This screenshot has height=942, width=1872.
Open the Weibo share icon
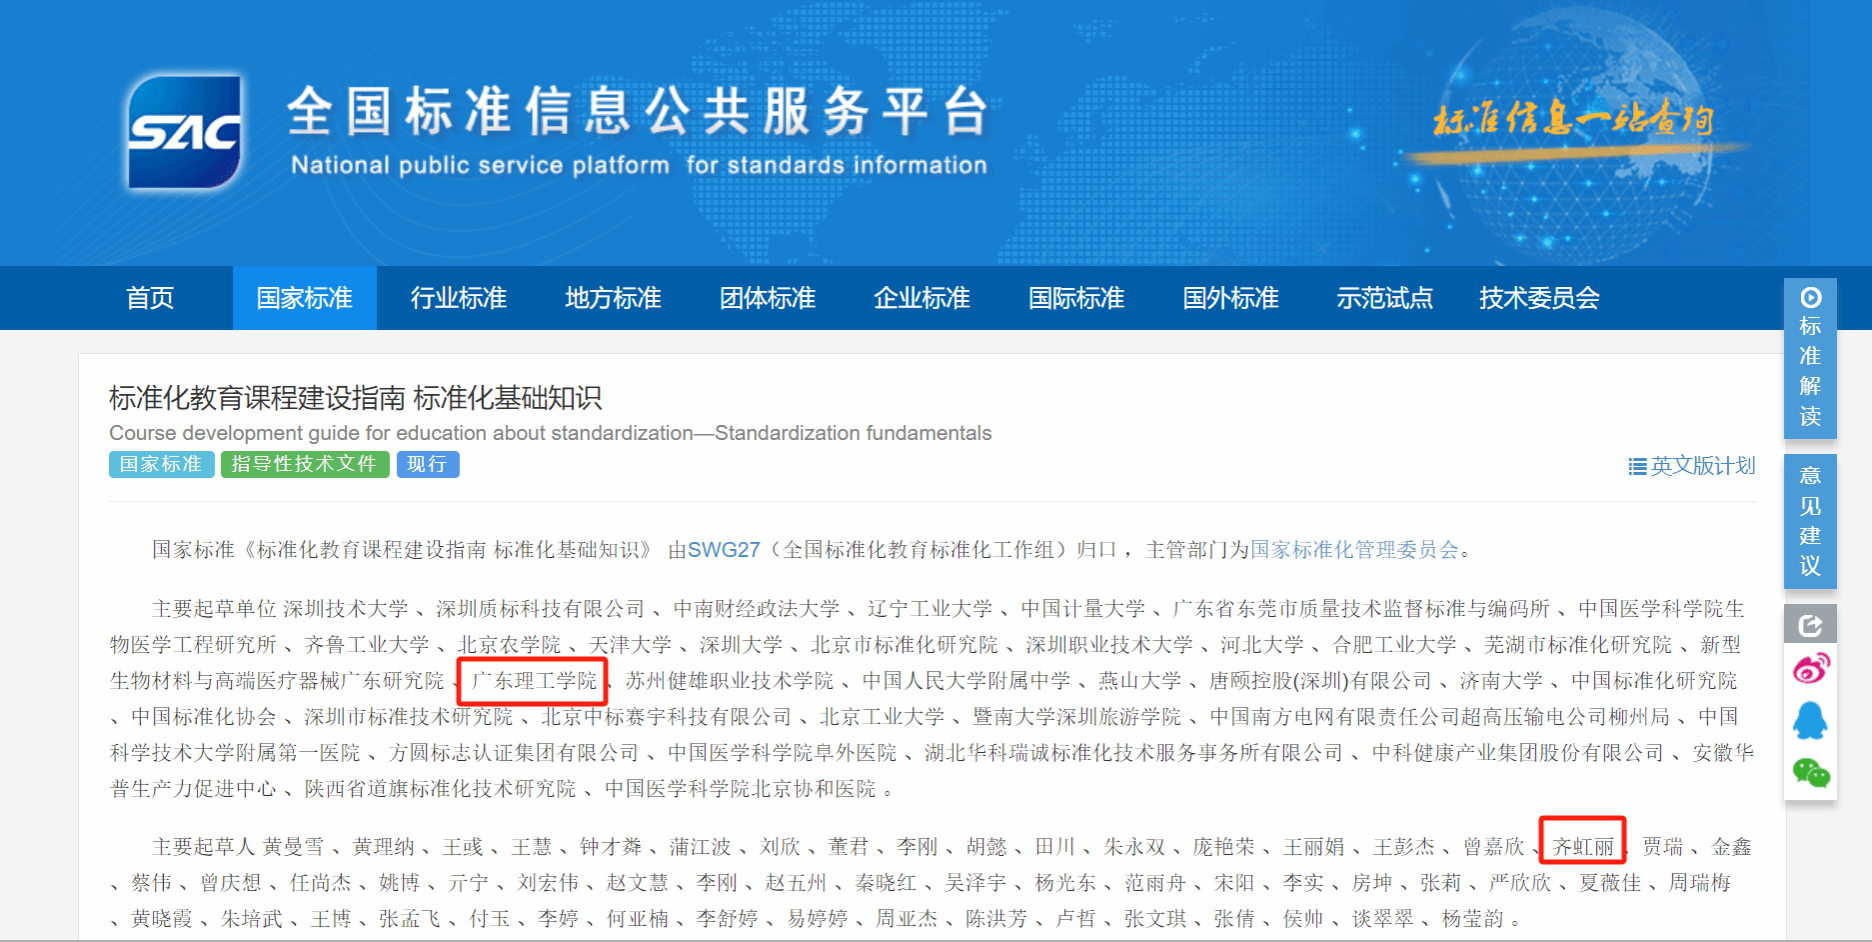[x=1810, y=667]
